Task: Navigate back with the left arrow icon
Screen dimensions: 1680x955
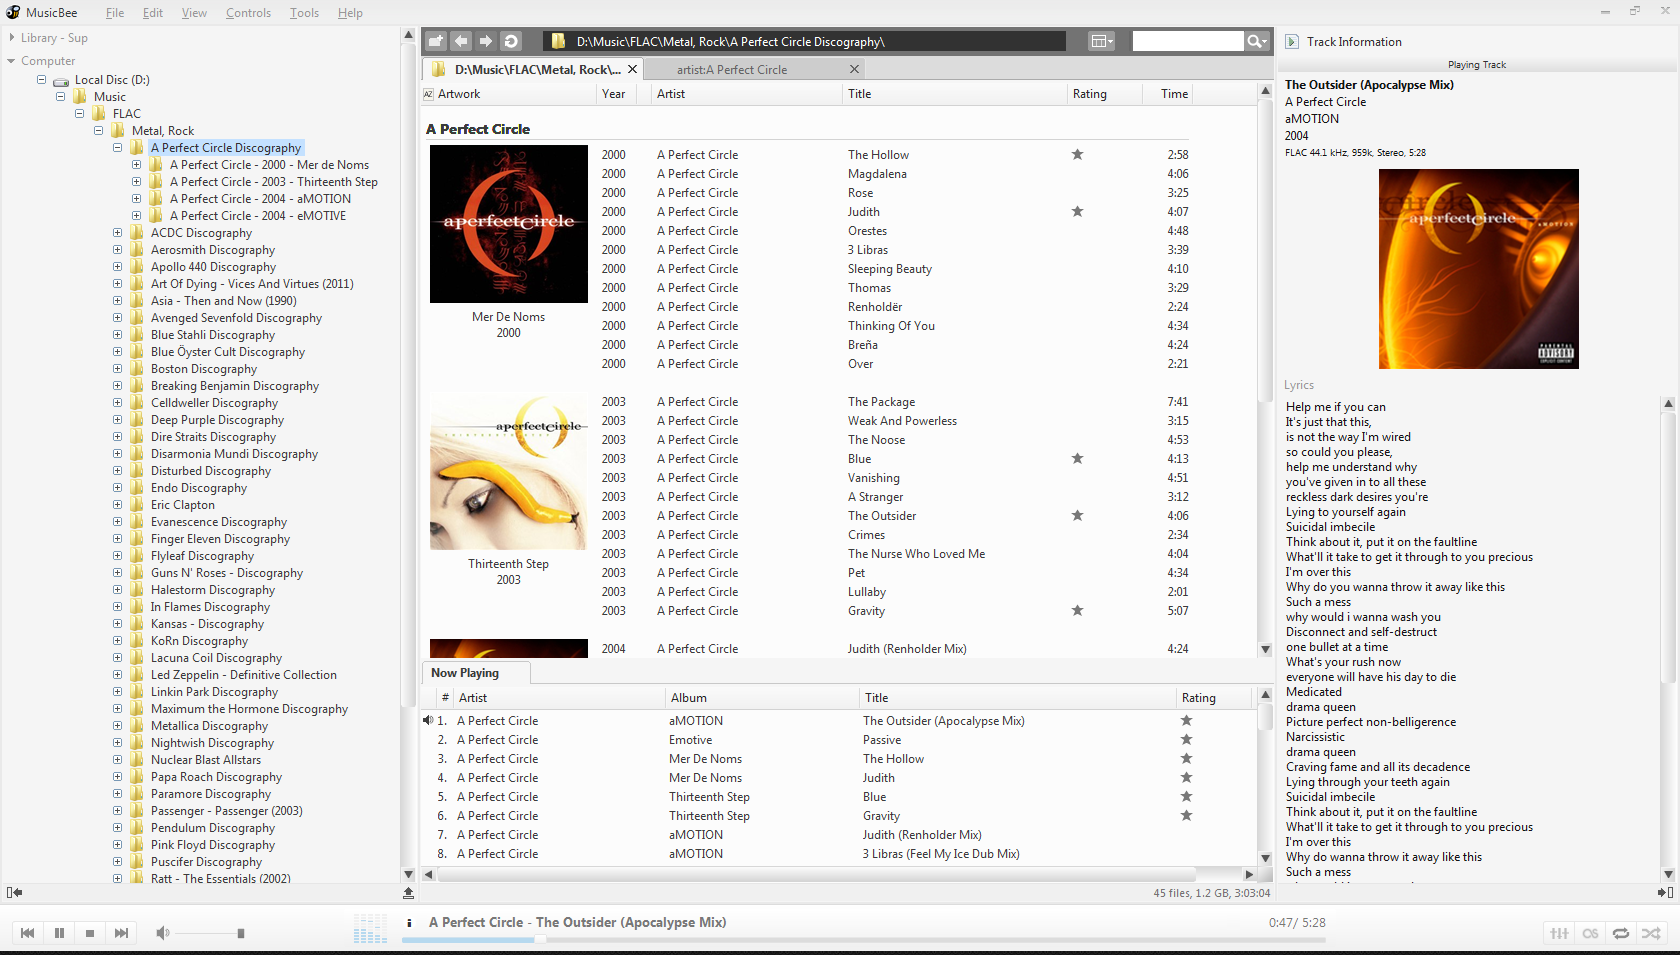Action: pyautogui.click(x=461, y=41)
